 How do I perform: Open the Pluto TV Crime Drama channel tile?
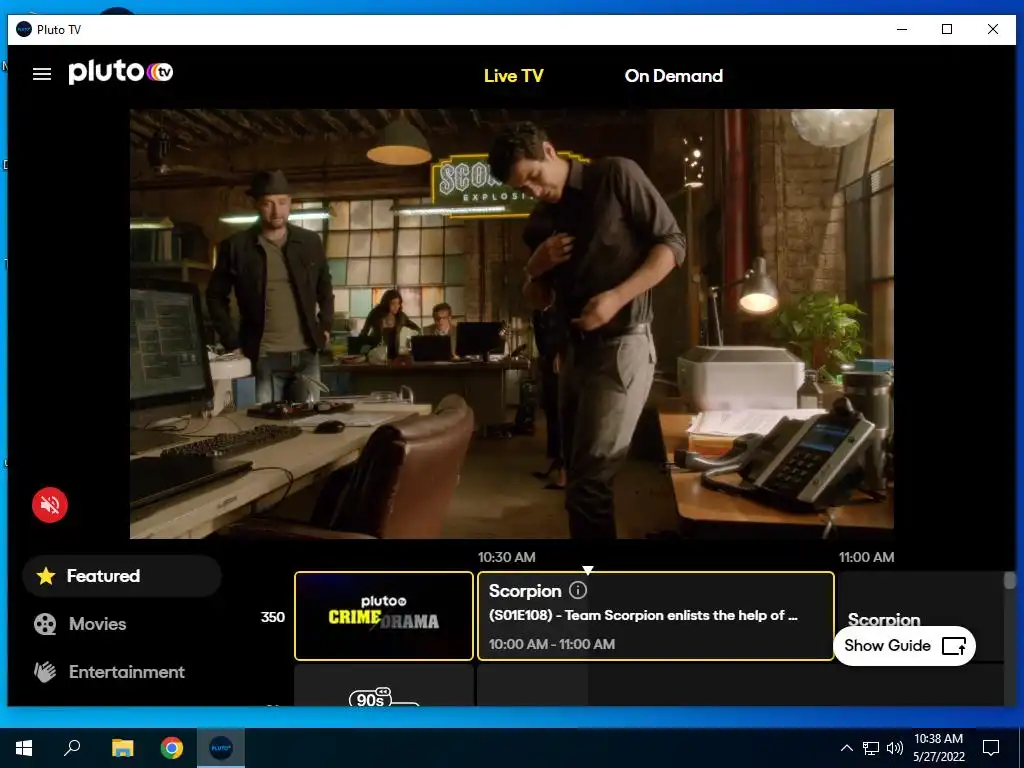click(383, 616)
